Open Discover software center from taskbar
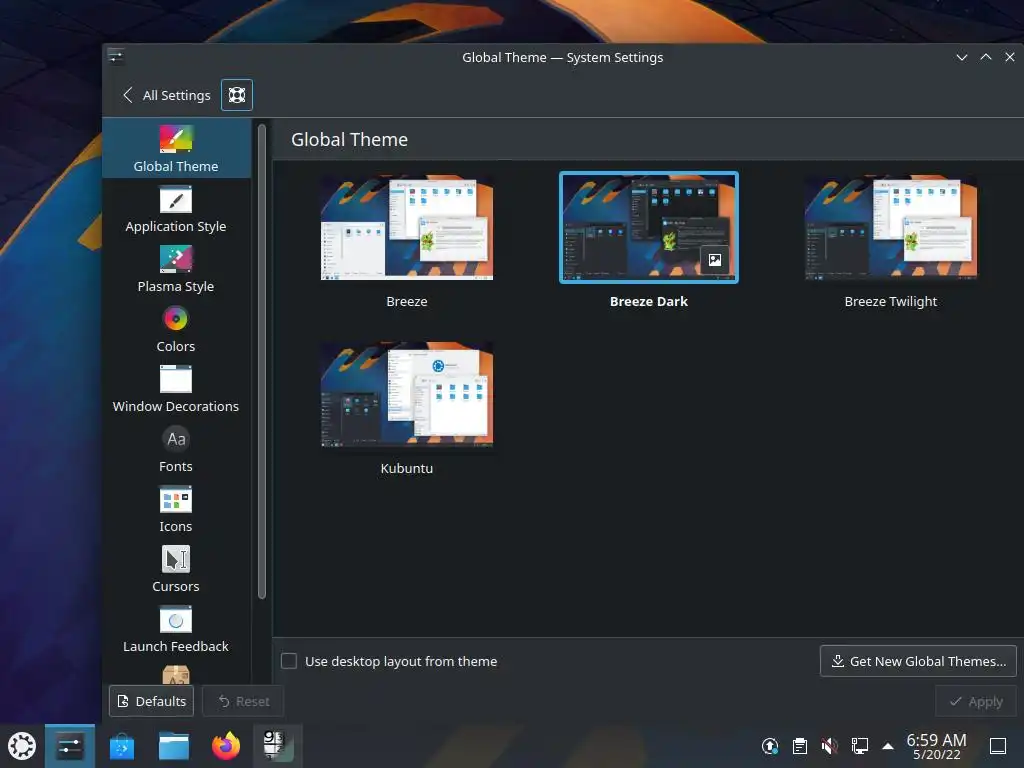The image size is (1024, 768). pyautogui.click(x=121, y=746)
